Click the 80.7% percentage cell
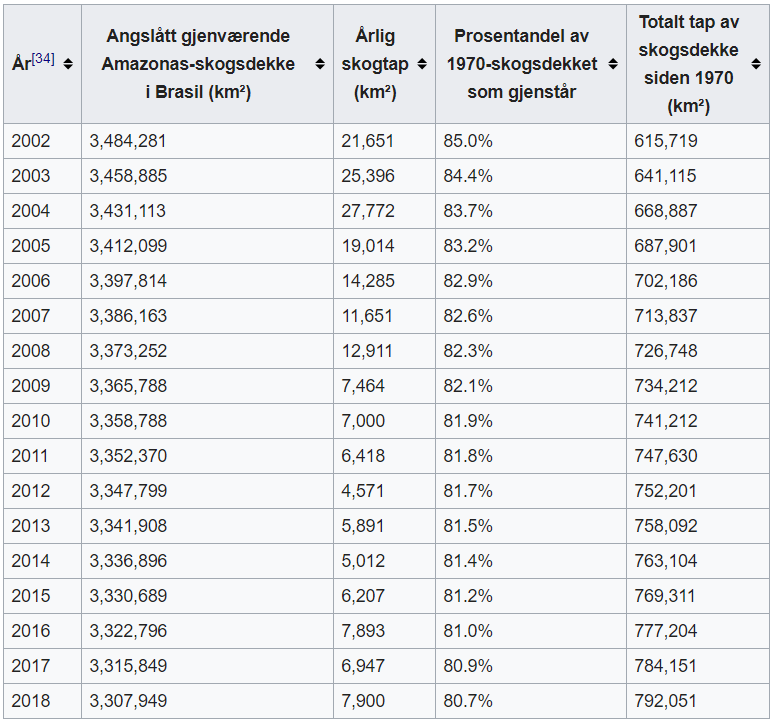 coord(468,701)
